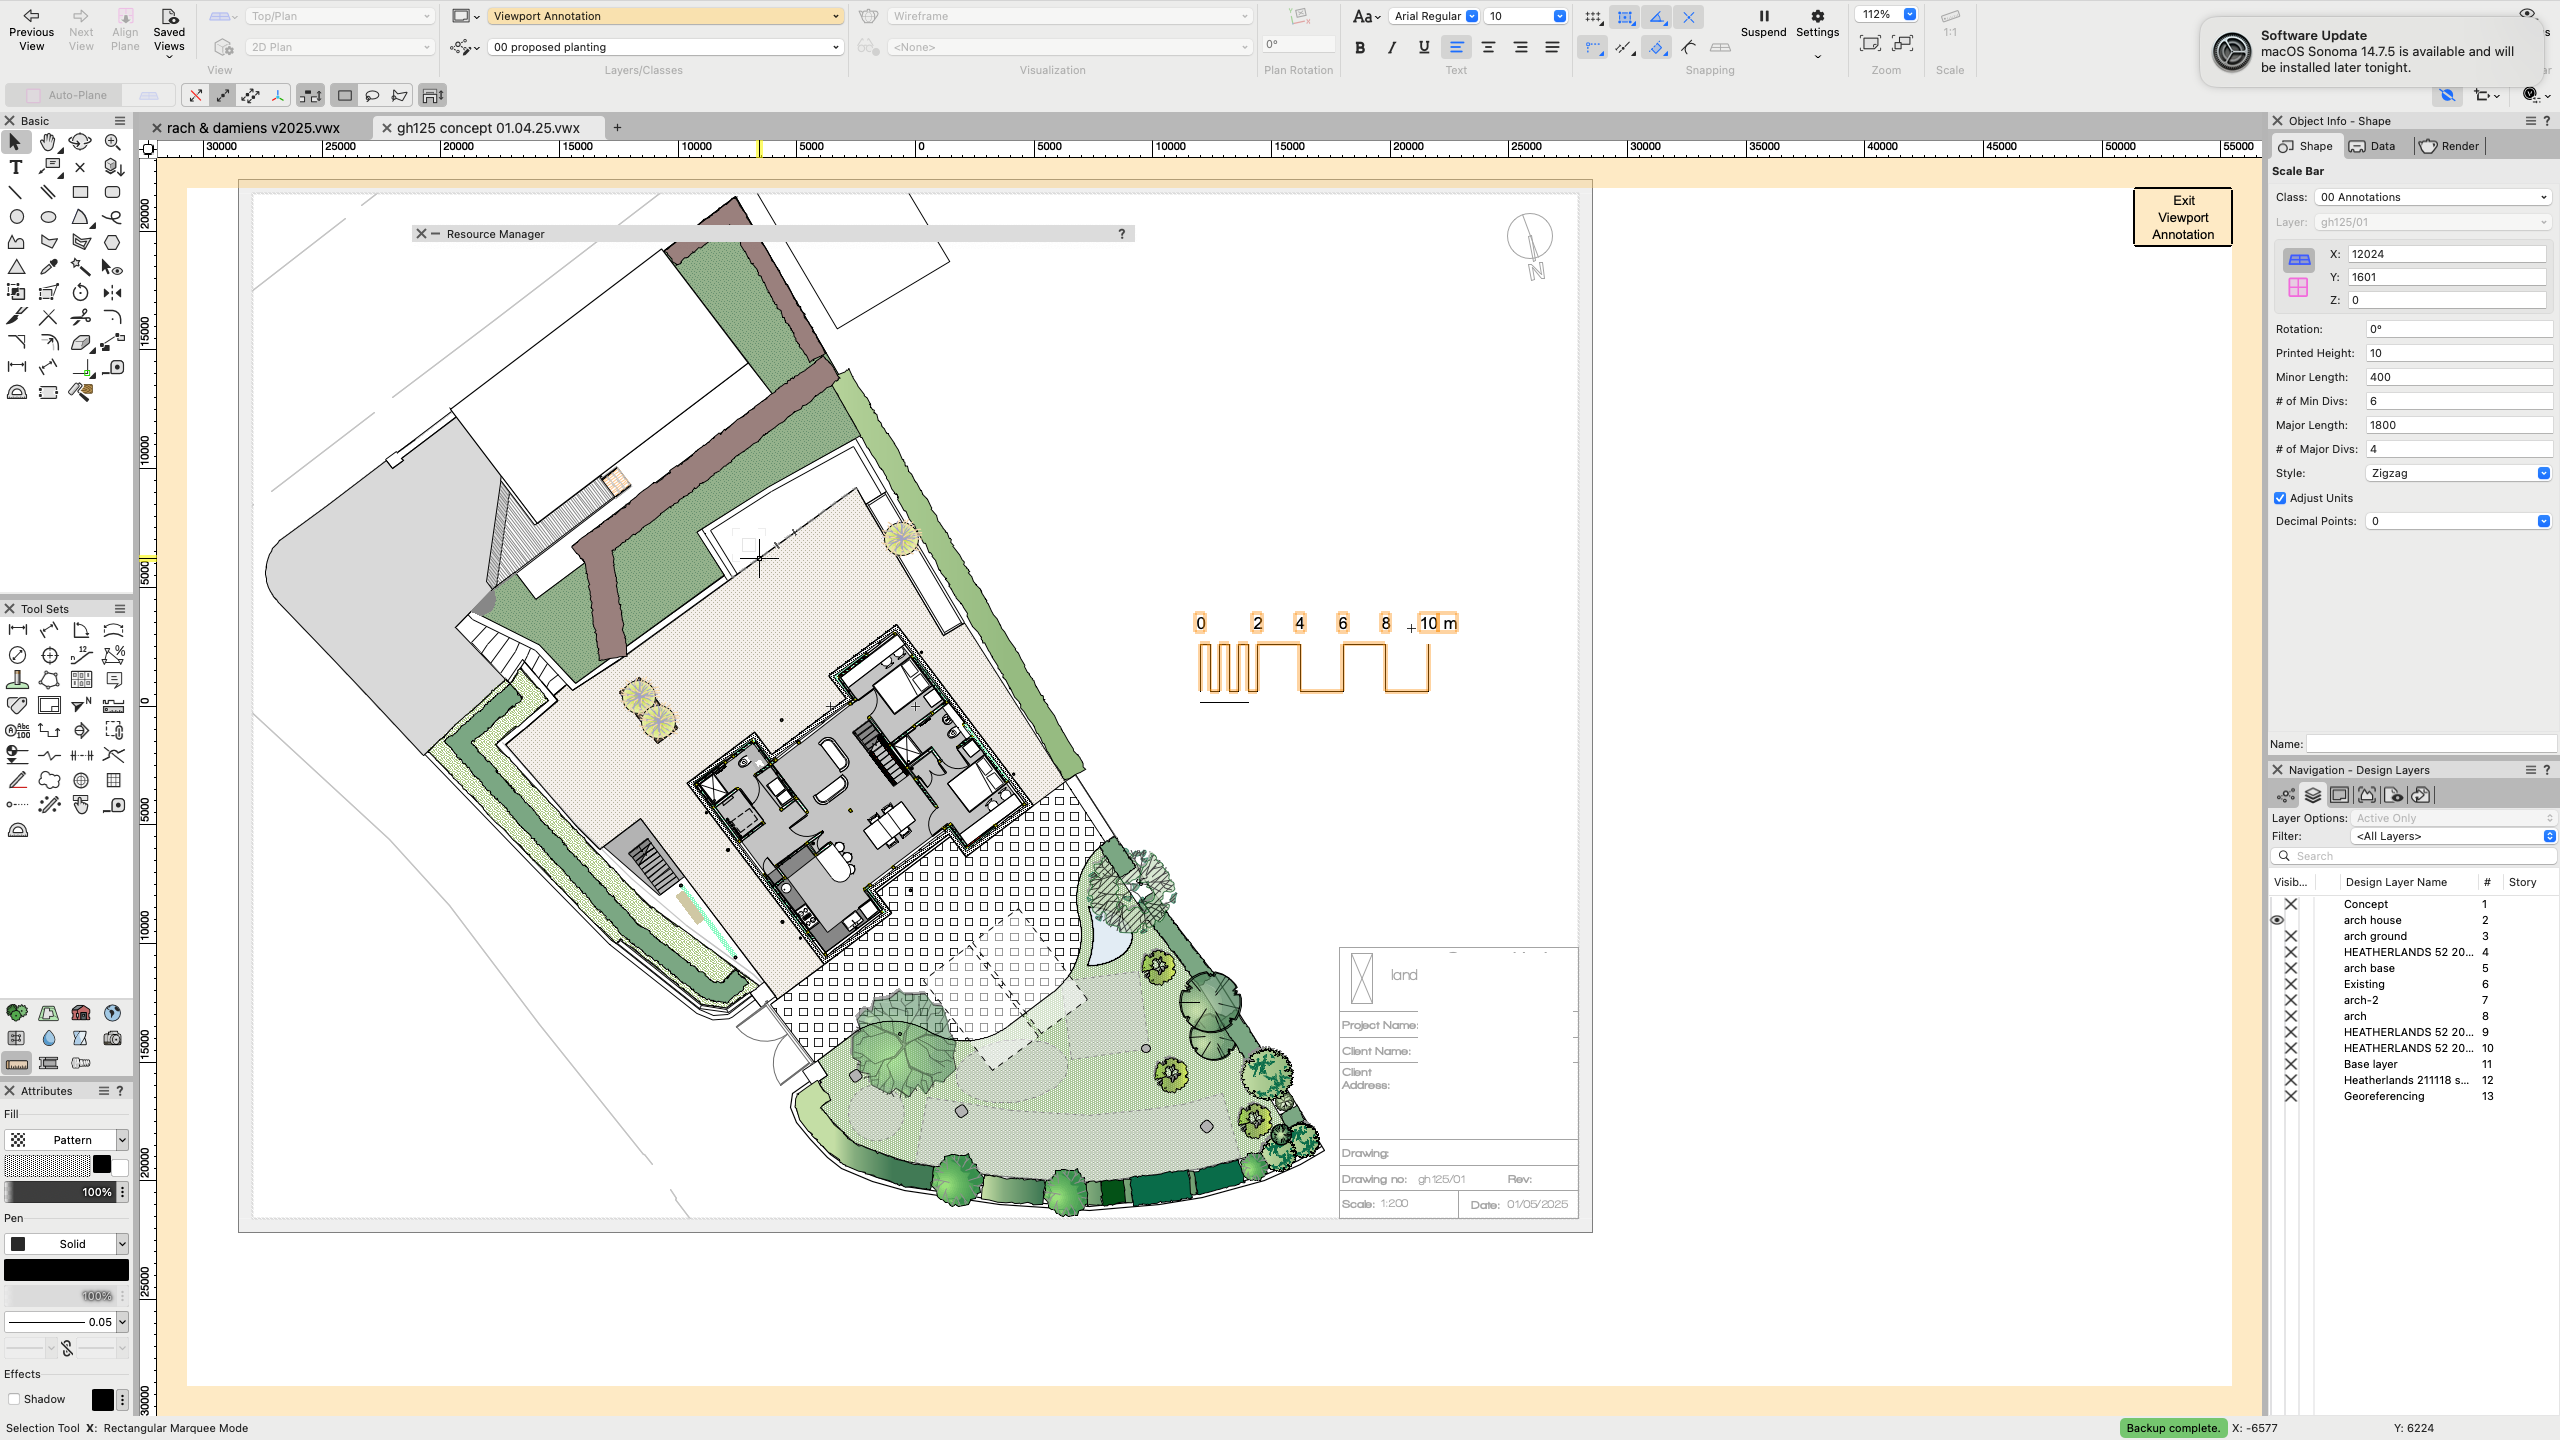Uncheck the Adjust Units checkbox

pyautogui.click(x=2281, y=497)
